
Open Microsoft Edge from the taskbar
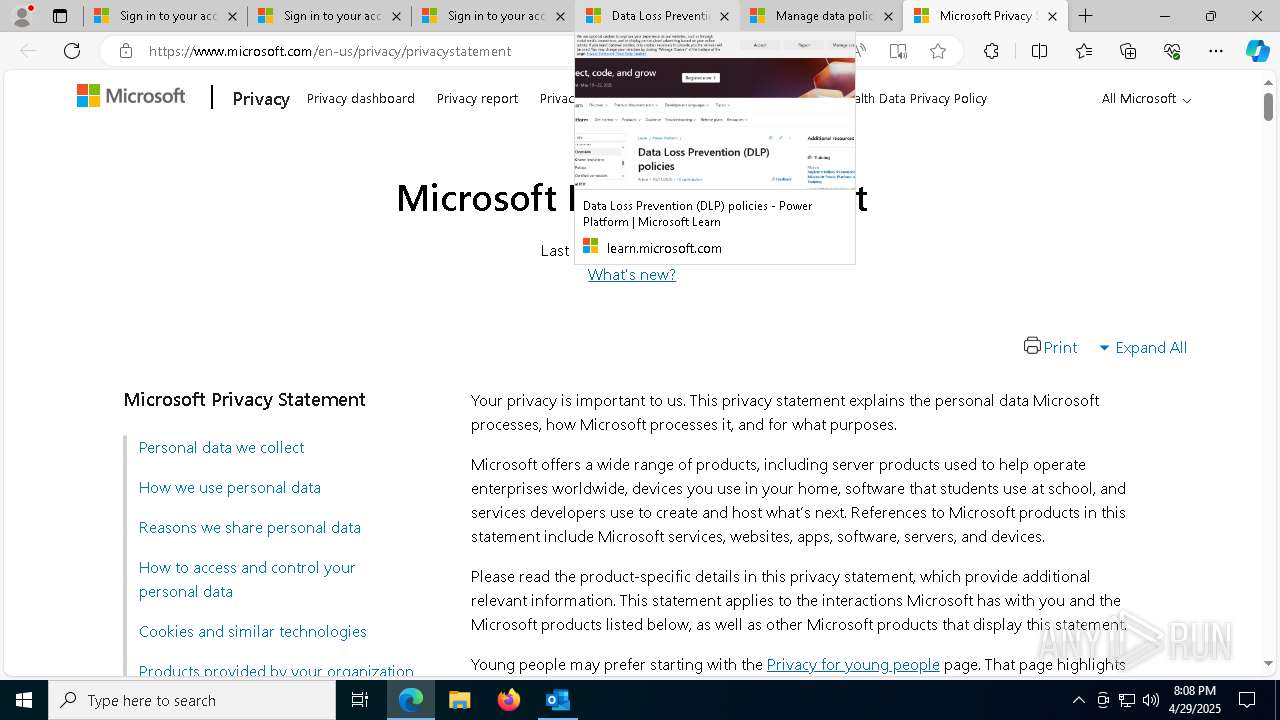point(411,700)
